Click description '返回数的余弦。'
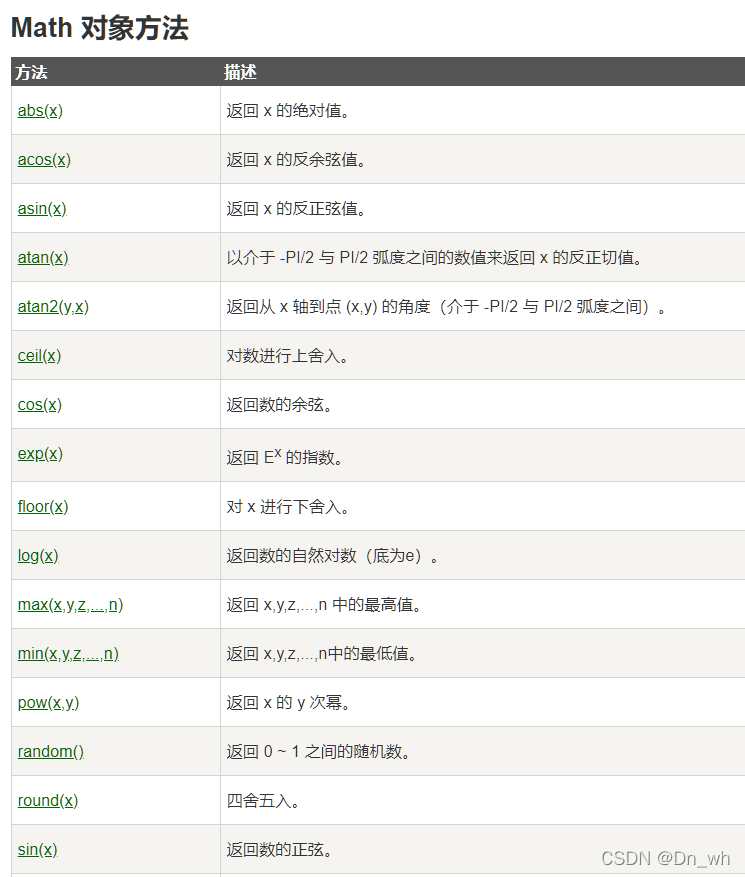This screenshot has height=877, width=745. pos(280,405)
